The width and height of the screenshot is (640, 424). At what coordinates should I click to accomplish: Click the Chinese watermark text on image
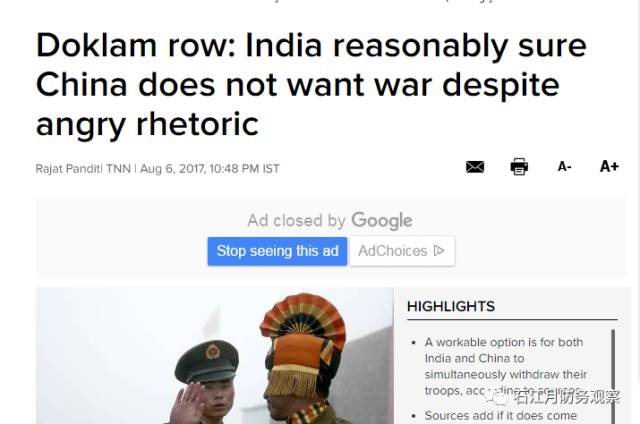[x=567, y=396]
